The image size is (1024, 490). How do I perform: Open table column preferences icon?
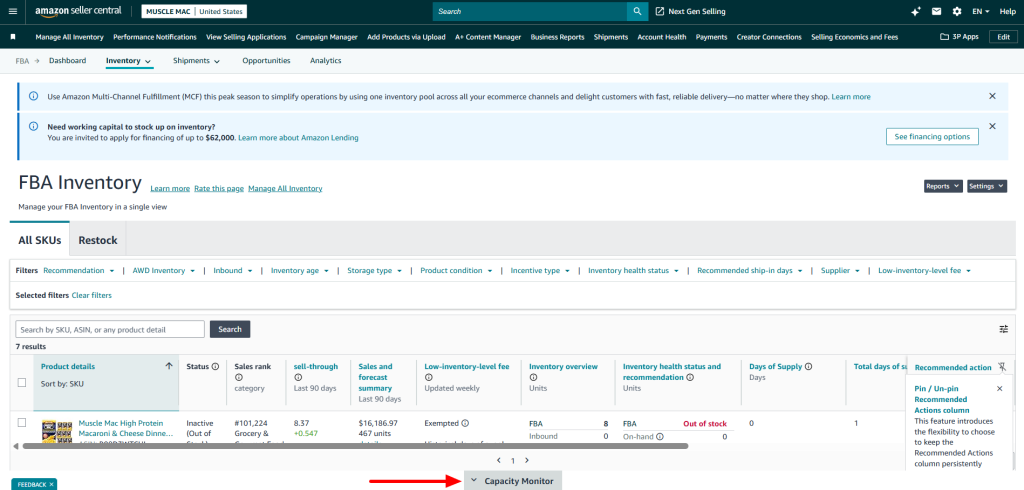(1004, 329)
